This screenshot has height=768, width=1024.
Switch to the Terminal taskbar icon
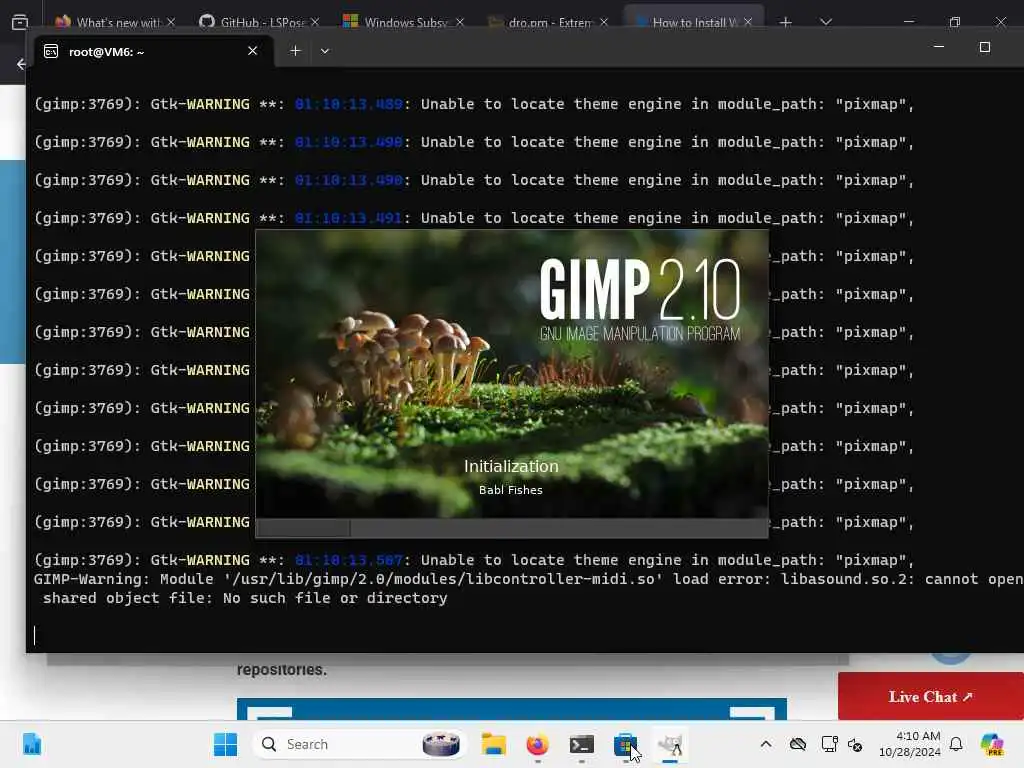(x=581, y=744)
